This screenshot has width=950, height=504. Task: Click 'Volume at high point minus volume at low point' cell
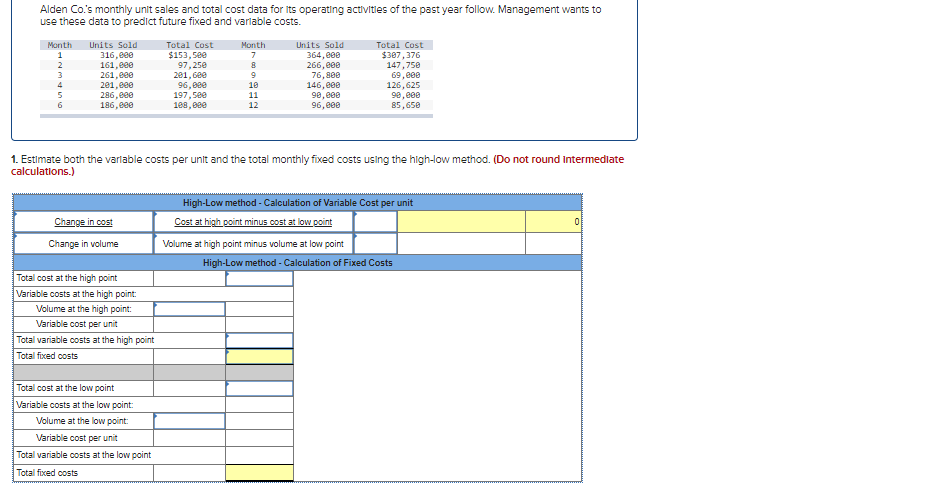pos(253,244)
